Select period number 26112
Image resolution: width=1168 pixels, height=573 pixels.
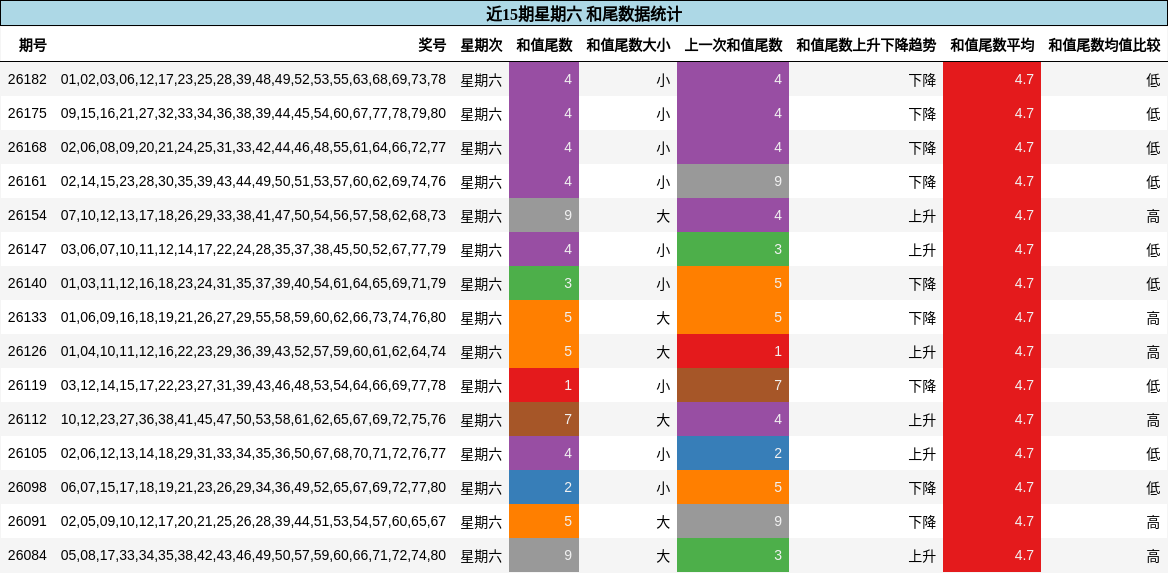point(28,420)
